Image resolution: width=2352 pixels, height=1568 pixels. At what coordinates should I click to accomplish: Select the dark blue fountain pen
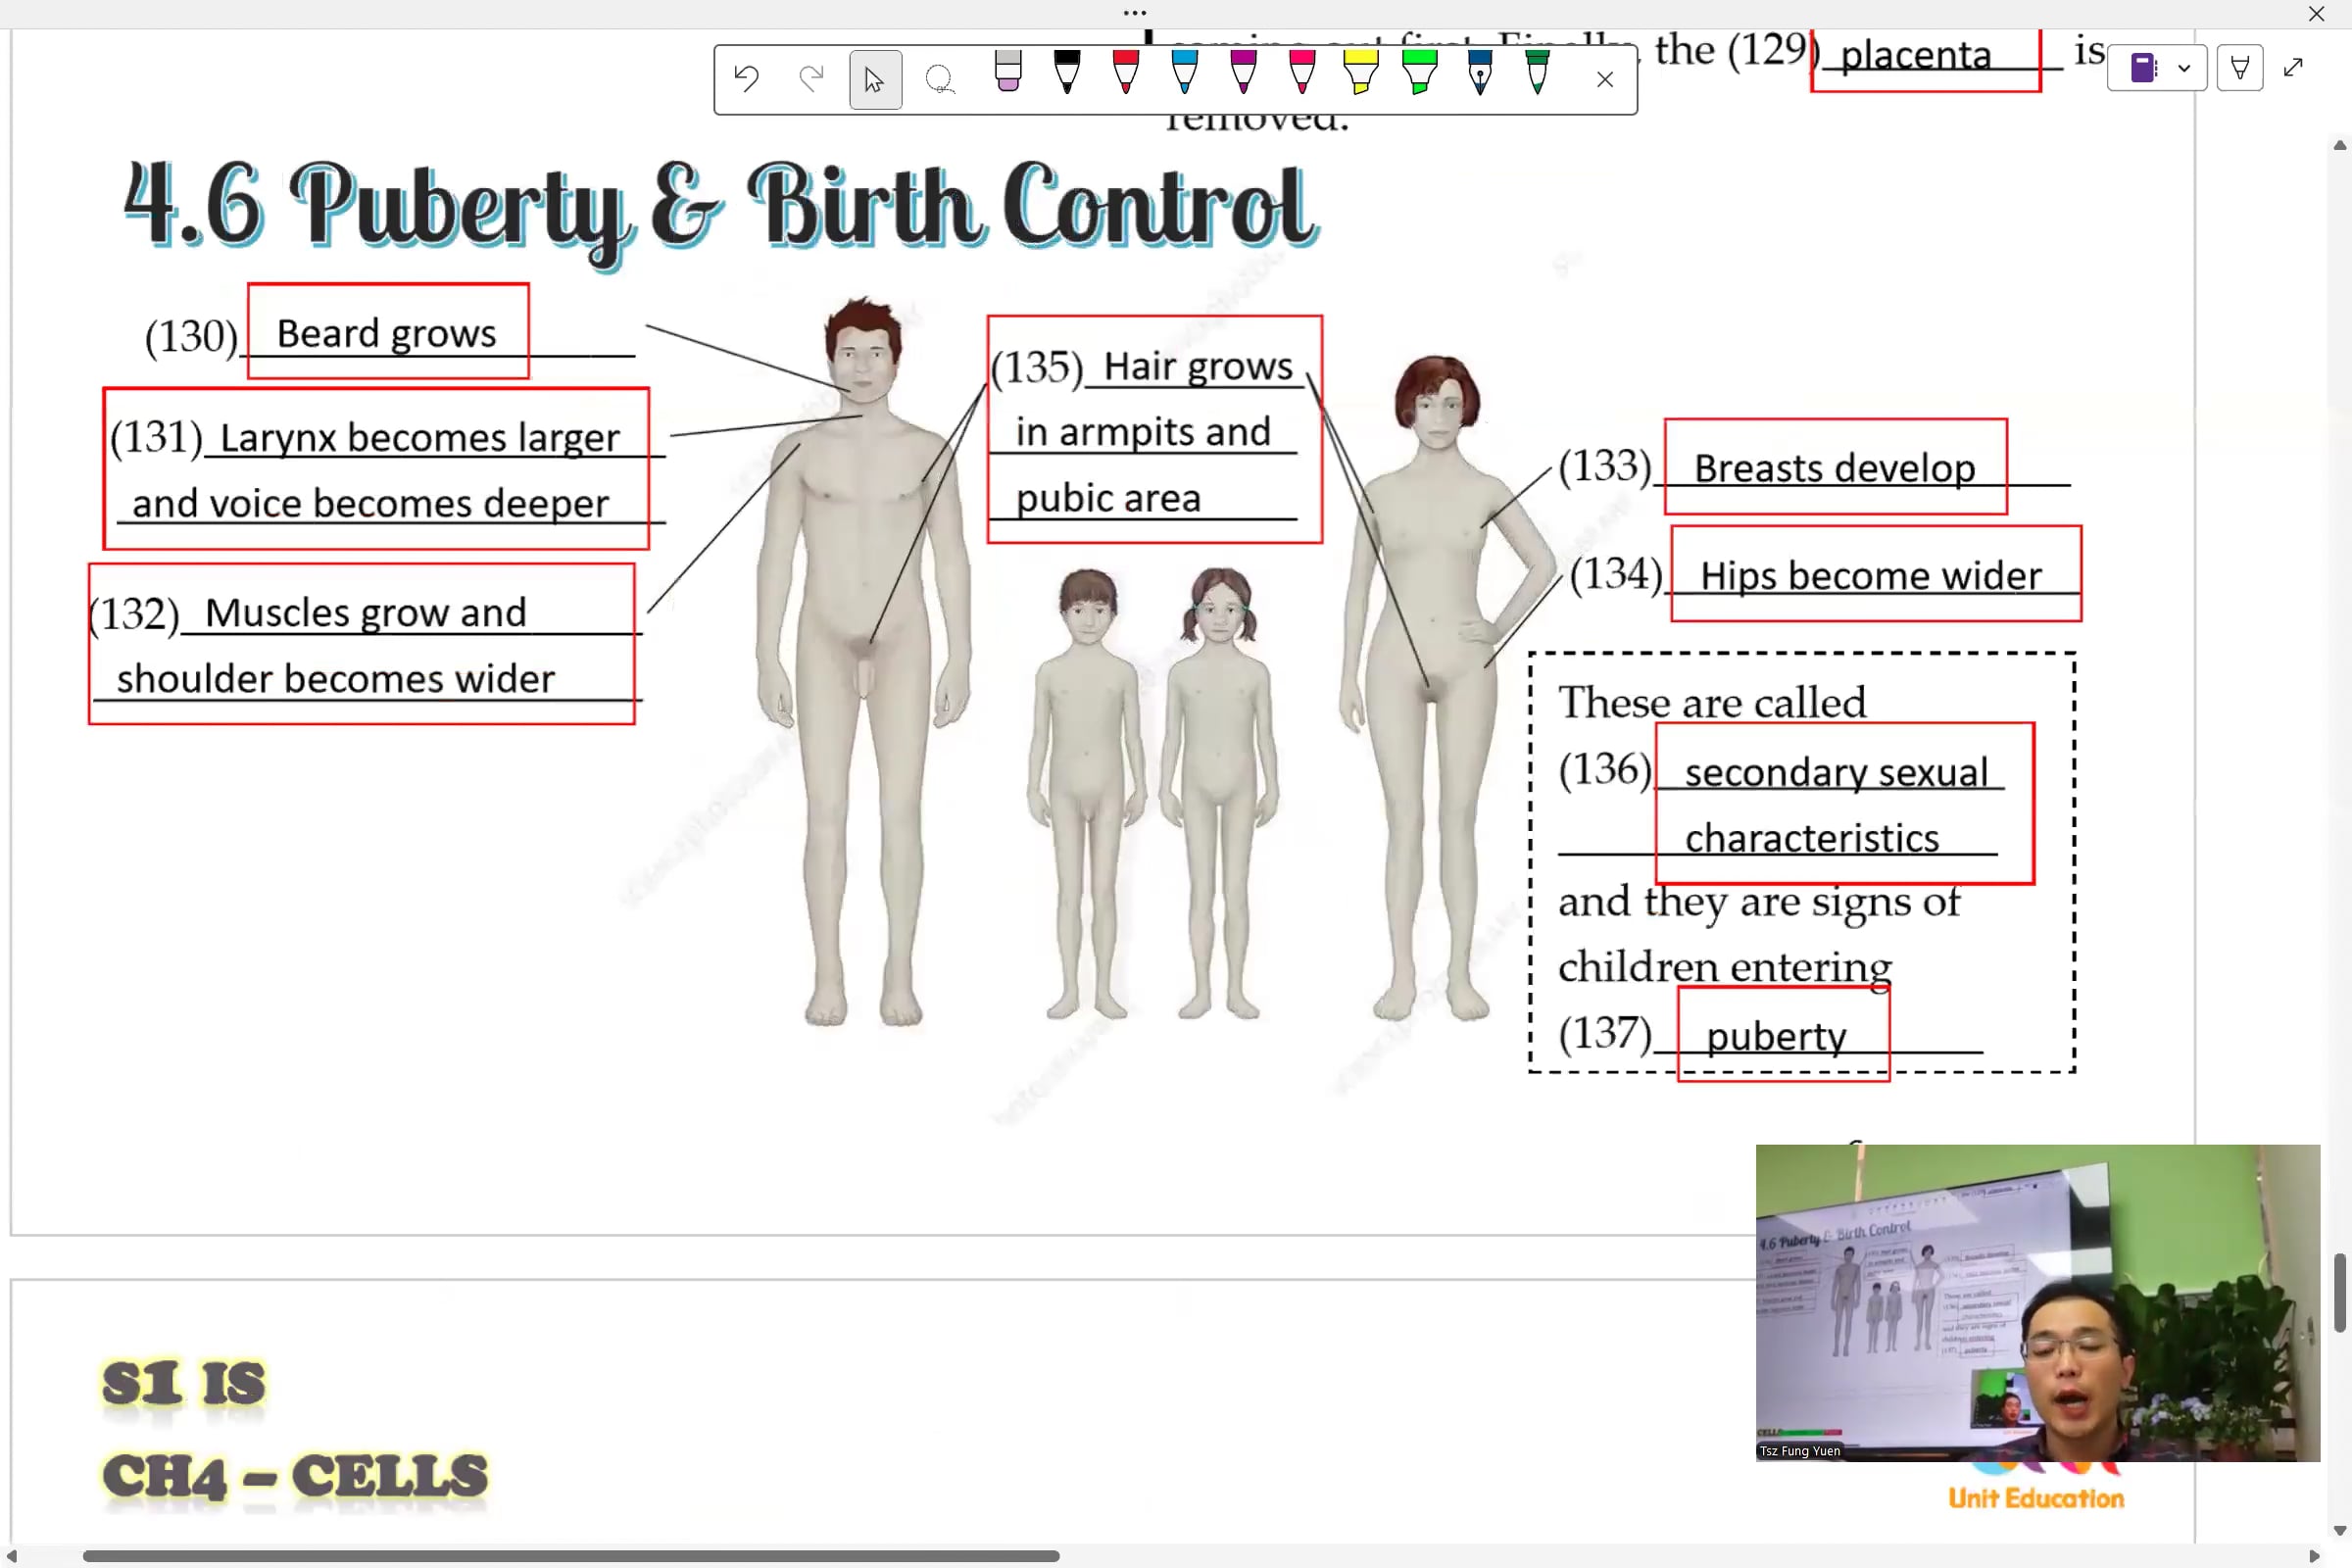click(1479, 72)
